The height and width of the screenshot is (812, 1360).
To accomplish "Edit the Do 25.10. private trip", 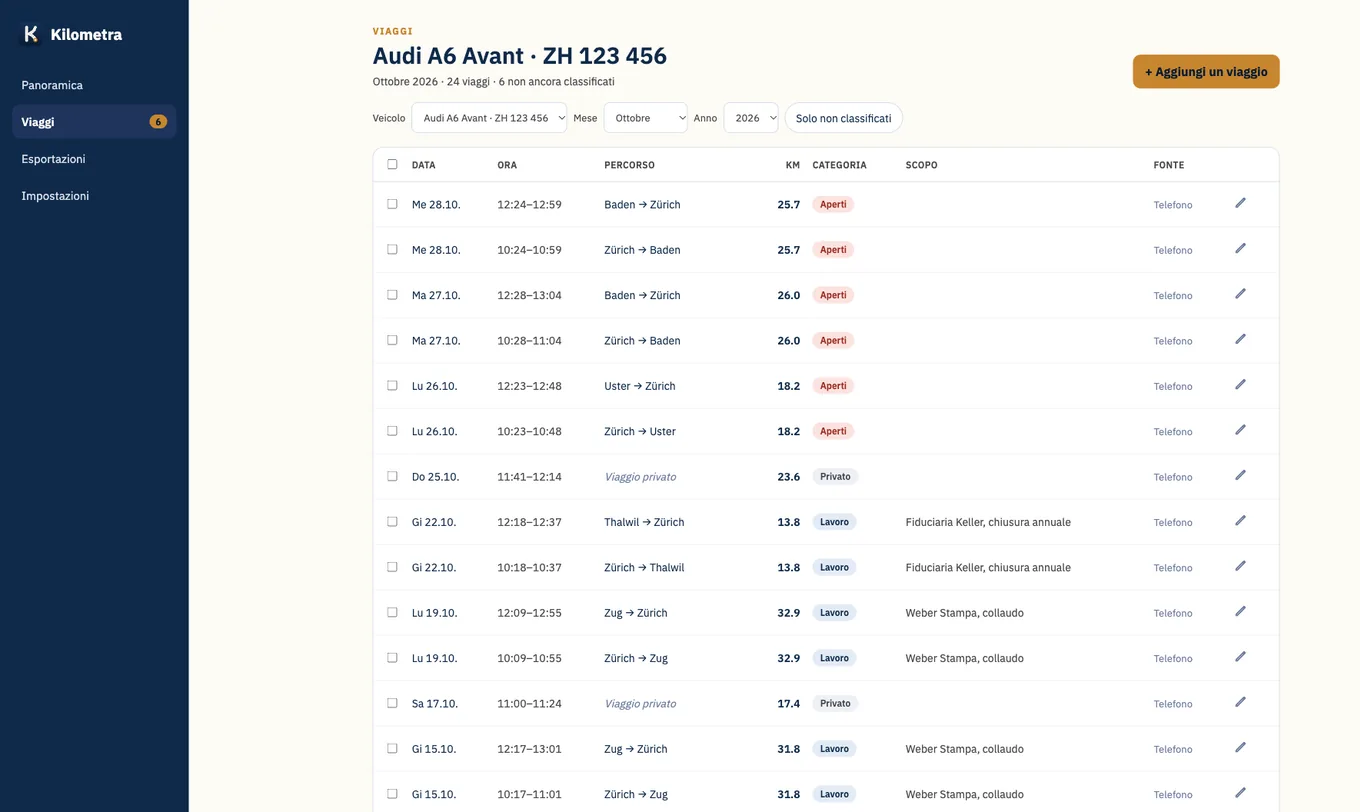I will tap(1240, 475).
